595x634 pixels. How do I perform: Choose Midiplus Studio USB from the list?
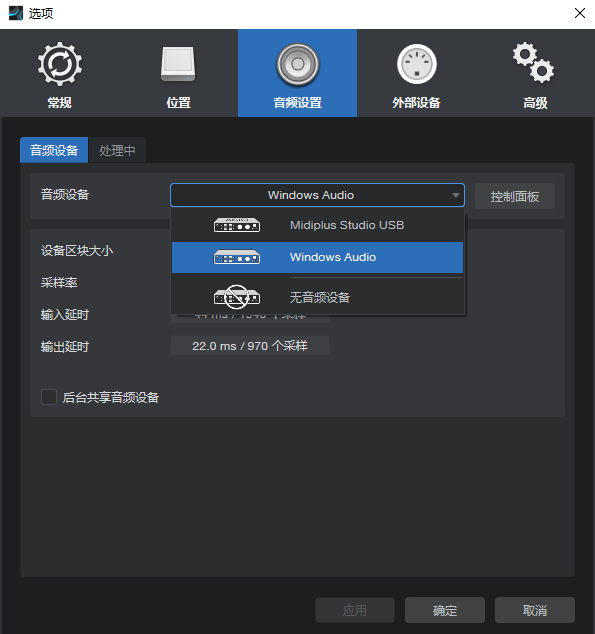click(317, 225)
